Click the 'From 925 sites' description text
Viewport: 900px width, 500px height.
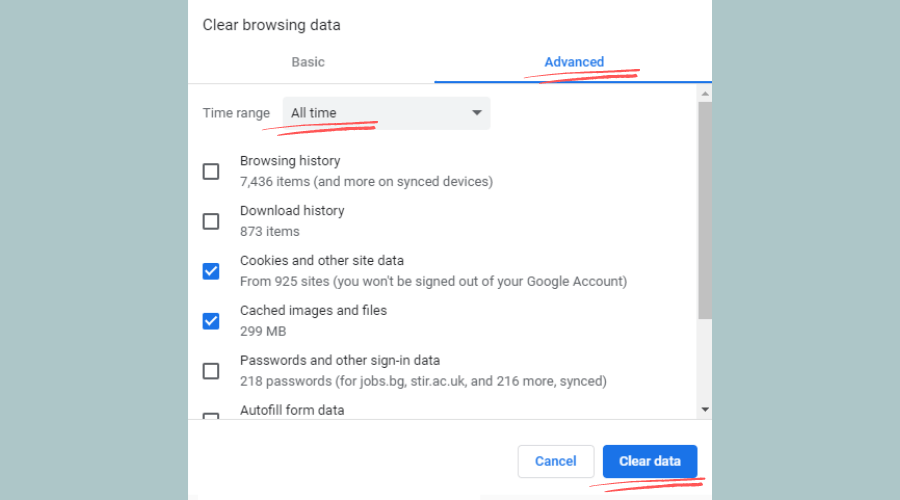[x=433, y=281]
